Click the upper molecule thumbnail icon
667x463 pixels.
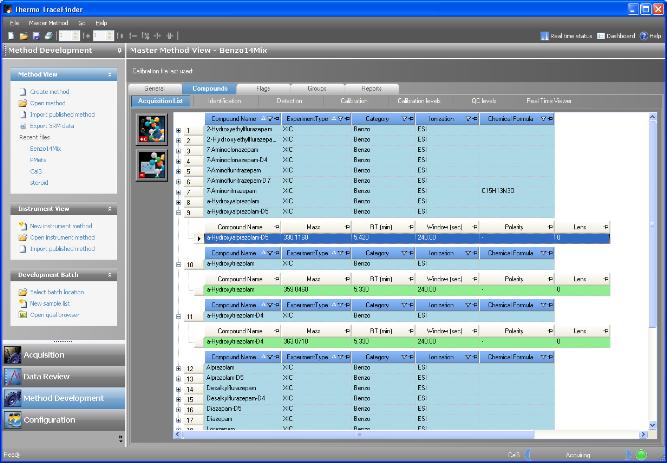point(152,129)
